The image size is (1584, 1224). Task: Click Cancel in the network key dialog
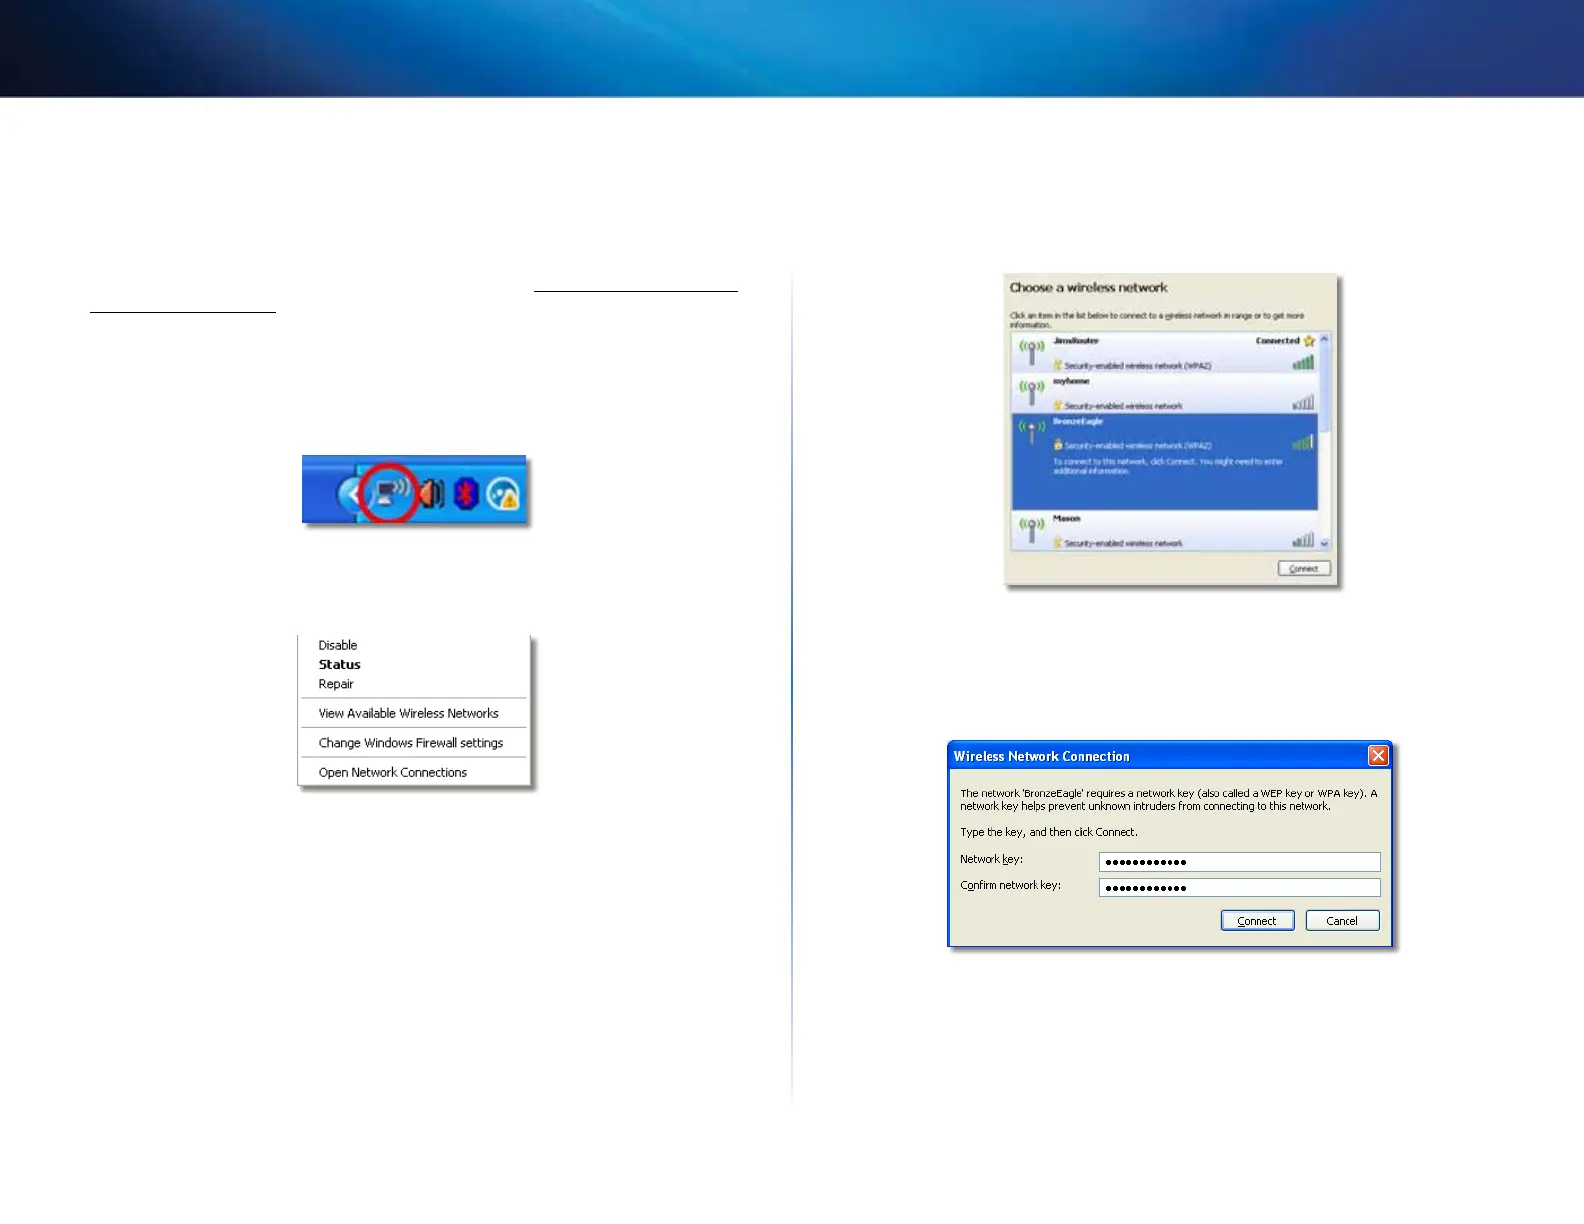(x=1342, y=921)
